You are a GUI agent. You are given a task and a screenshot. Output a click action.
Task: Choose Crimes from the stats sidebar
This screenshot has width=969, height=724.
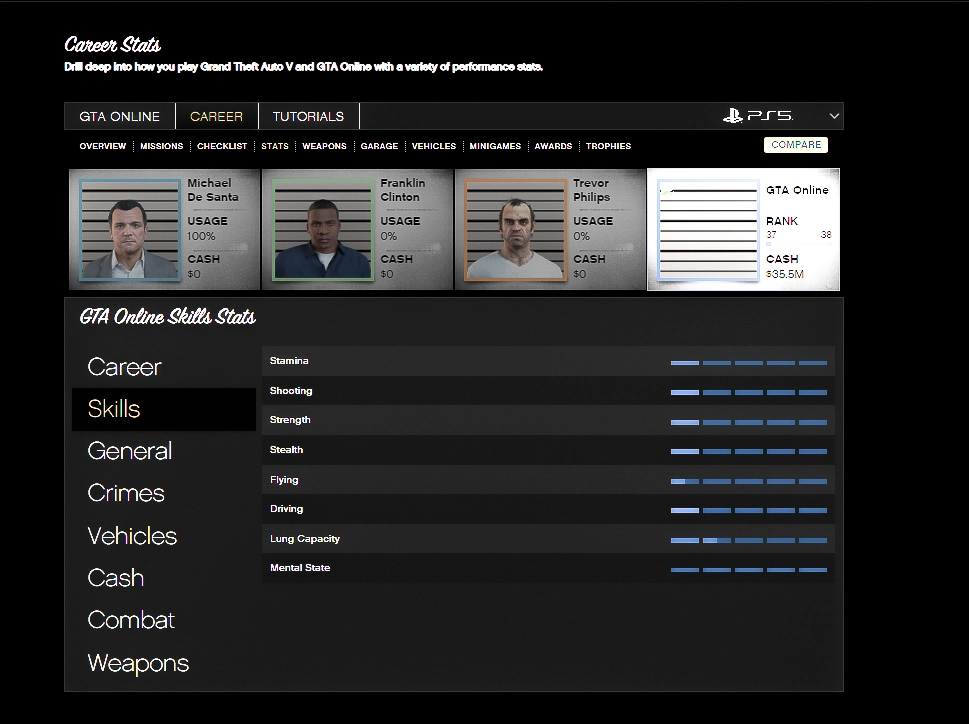126,493
